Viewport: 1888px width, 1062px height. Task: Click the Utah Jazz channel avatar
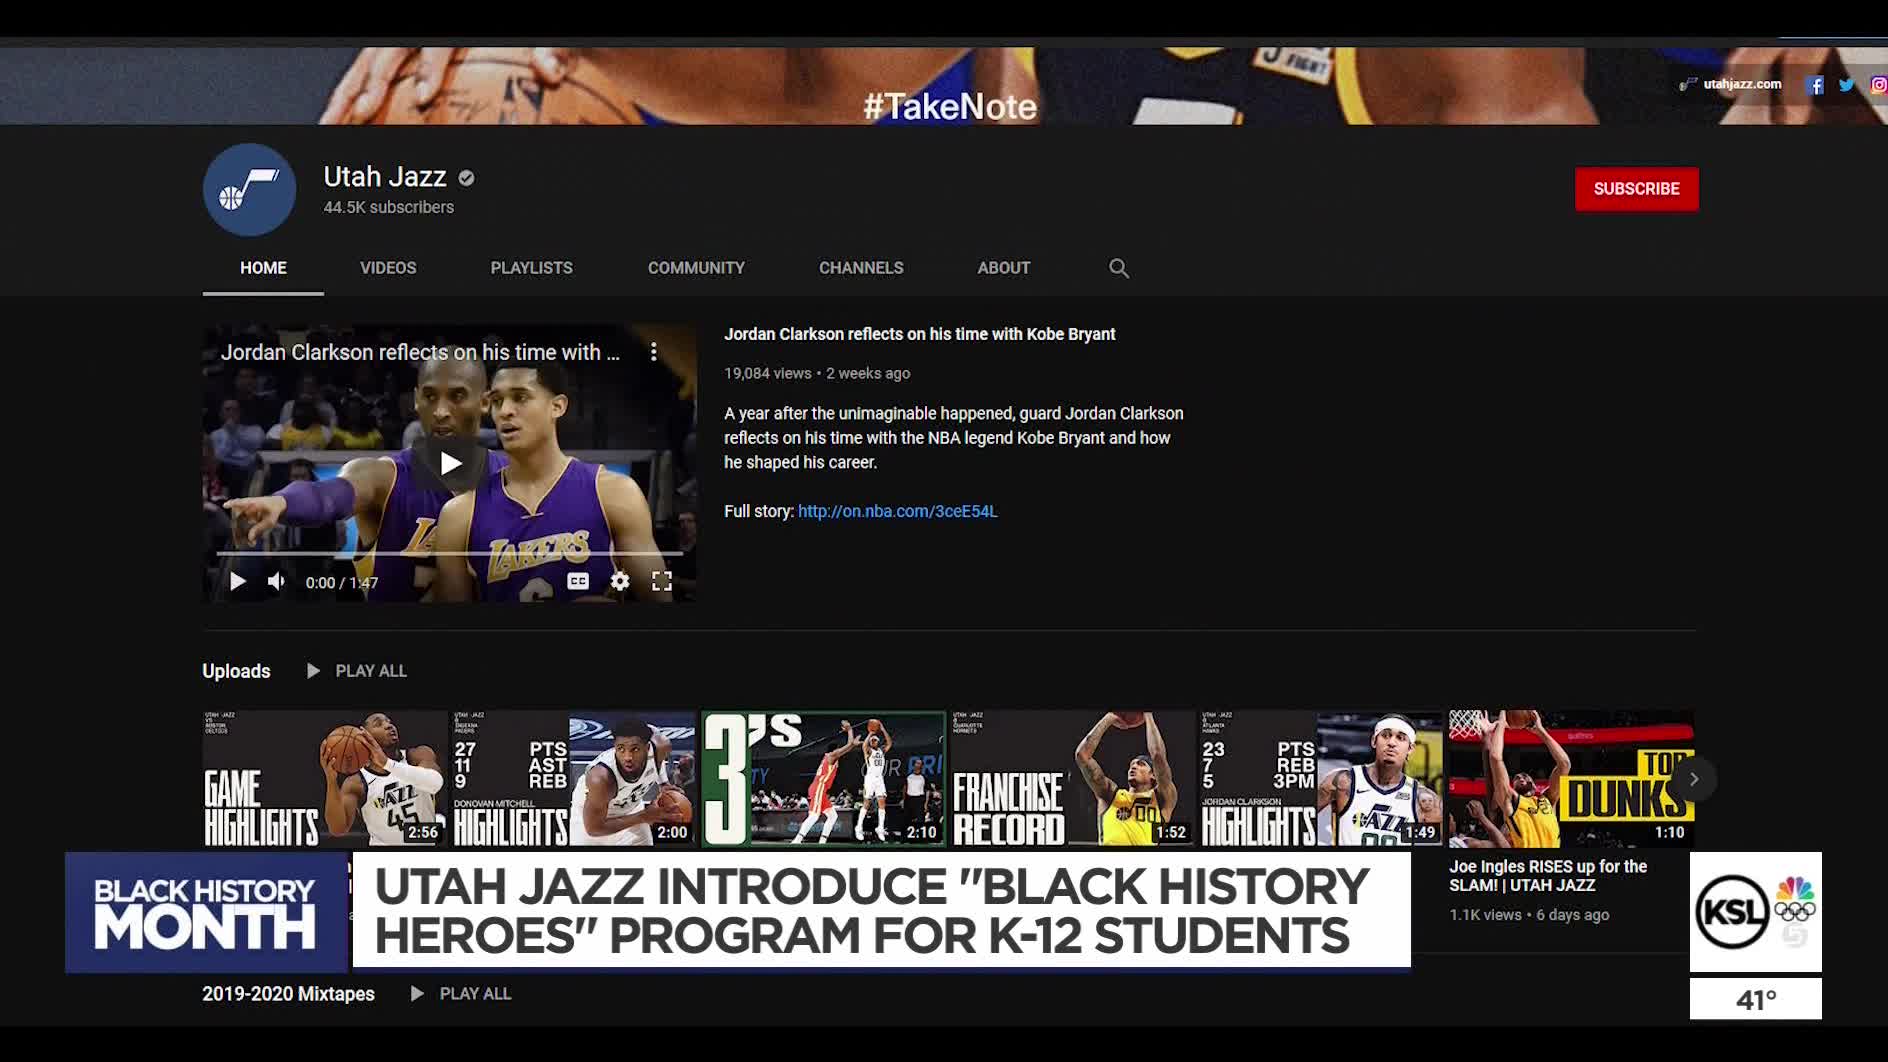click(x=249, y=190)
